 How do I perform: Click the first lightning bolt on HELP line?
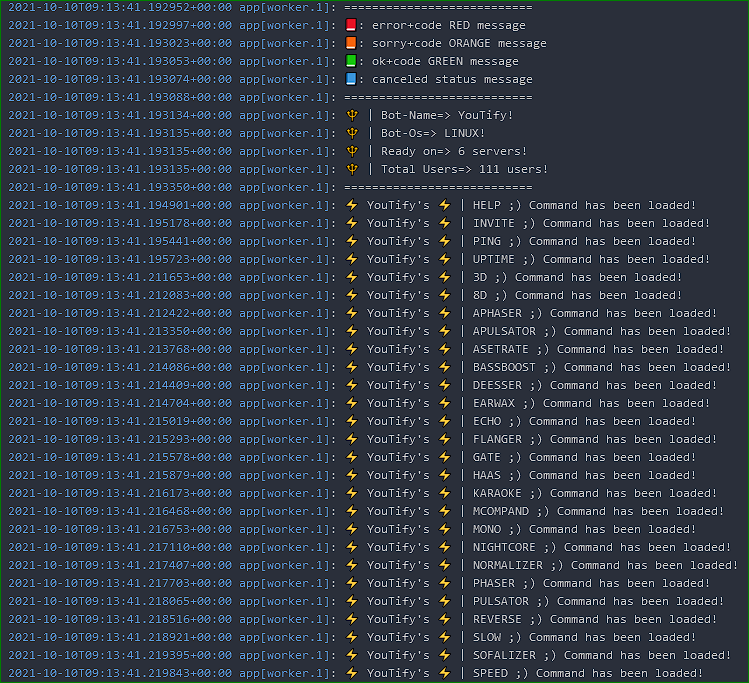click(x=352, y=205)
